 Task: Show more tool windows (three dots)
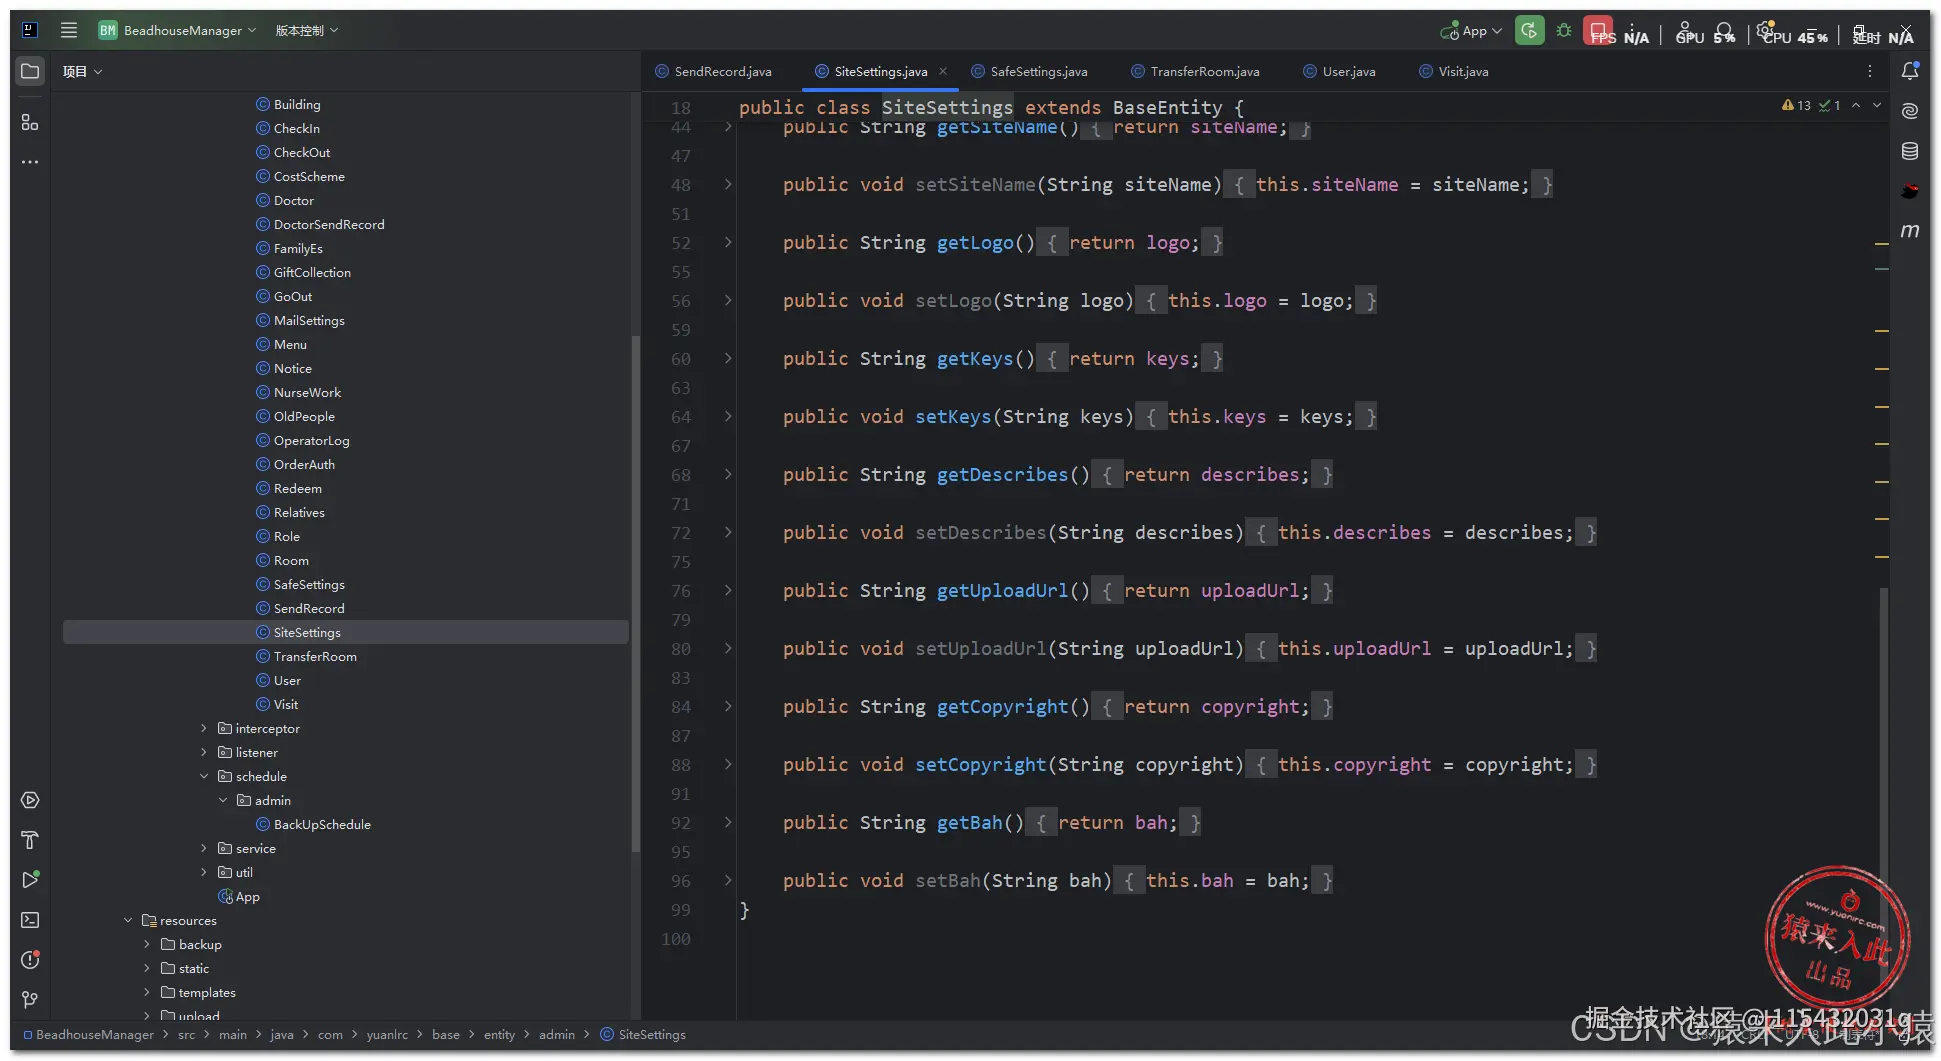(30, 161)
